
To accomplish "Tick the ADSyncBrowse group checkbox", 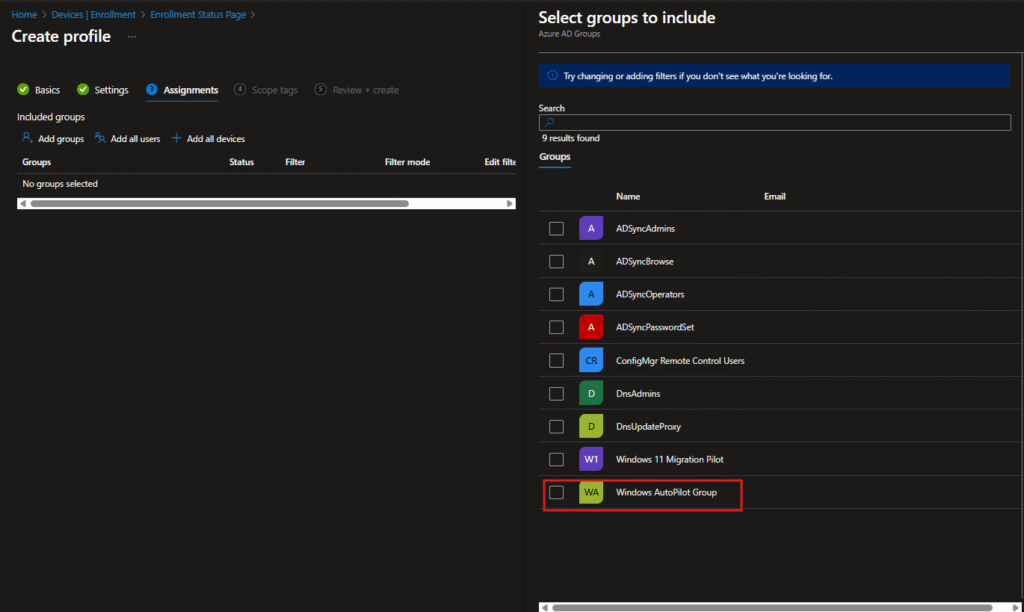I will coord(556,261).
